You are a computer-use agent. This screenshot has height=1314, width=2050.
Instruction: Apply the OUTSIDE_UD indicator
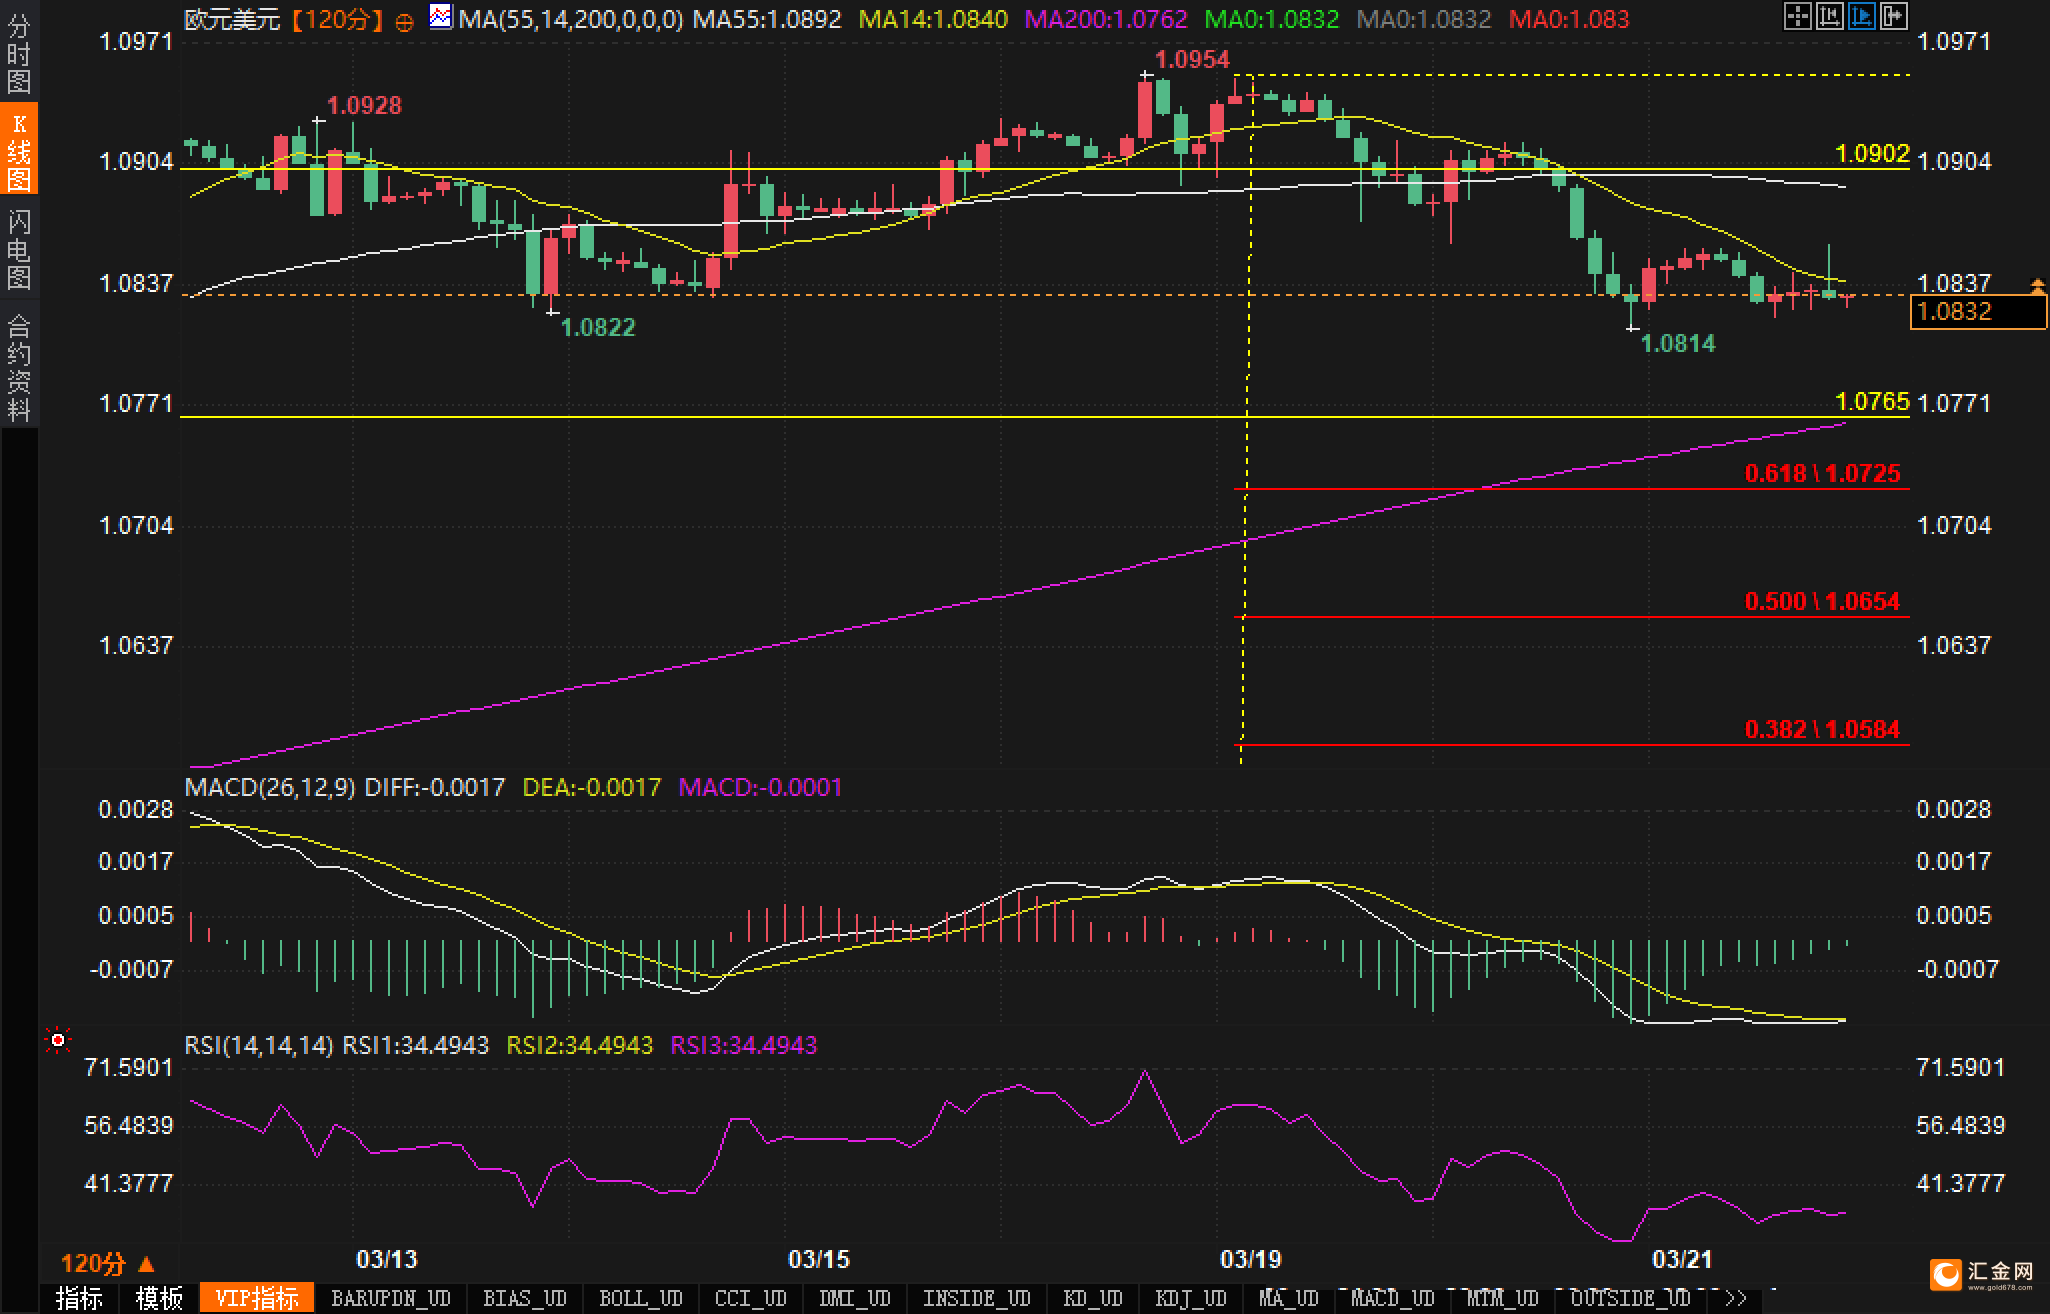coord(1630,1298)
